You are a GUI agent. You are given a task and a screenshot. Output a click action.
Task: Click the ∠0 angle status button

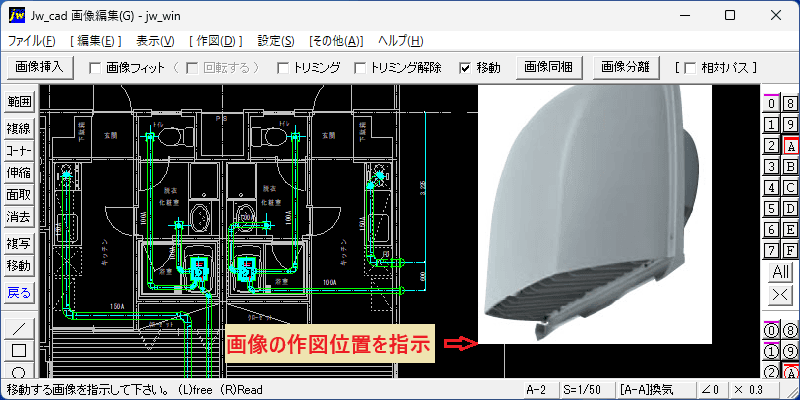714,390
